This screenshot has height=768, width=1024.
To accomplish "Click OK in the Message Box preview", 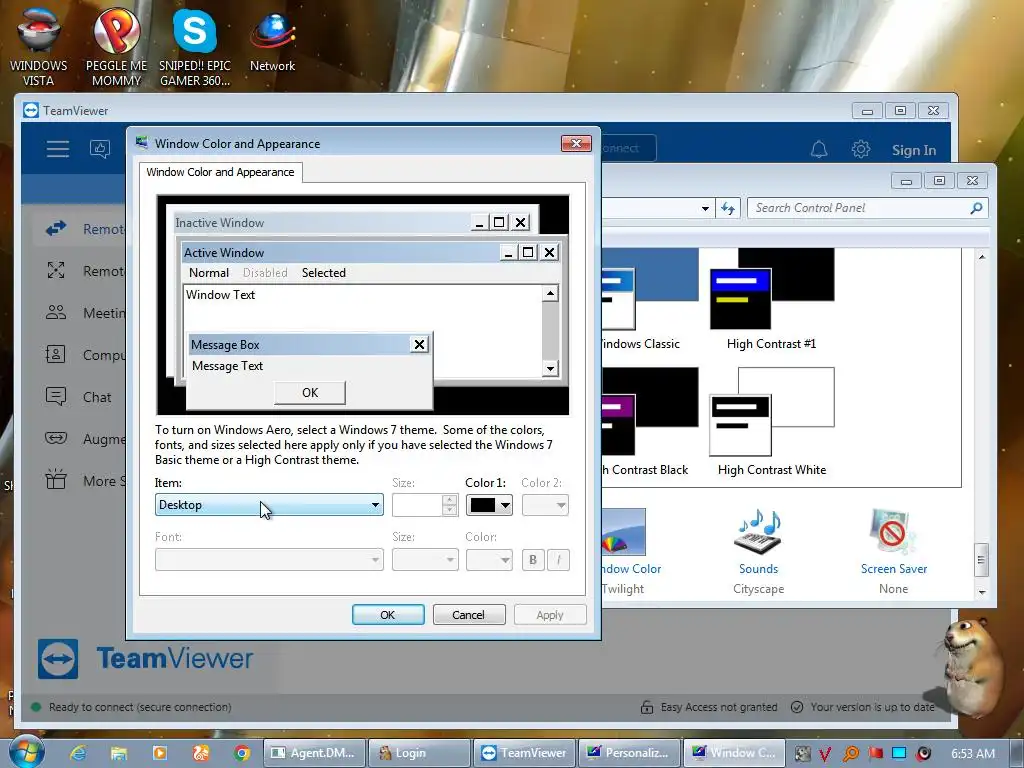I will pos(310,392).
